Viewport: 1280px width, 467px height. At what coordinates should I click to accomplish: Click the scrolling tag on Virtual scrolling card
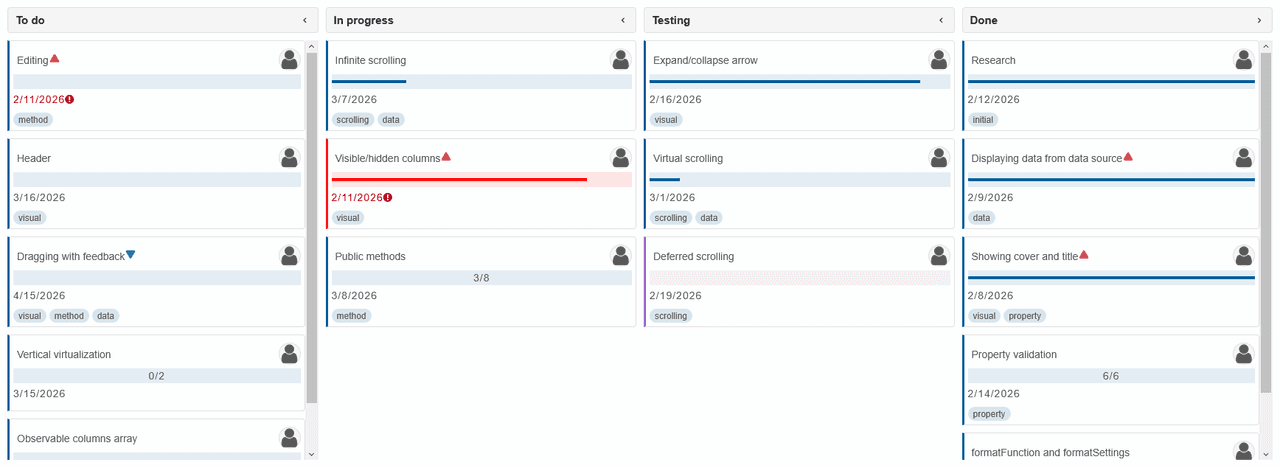[x=671, y=218]
